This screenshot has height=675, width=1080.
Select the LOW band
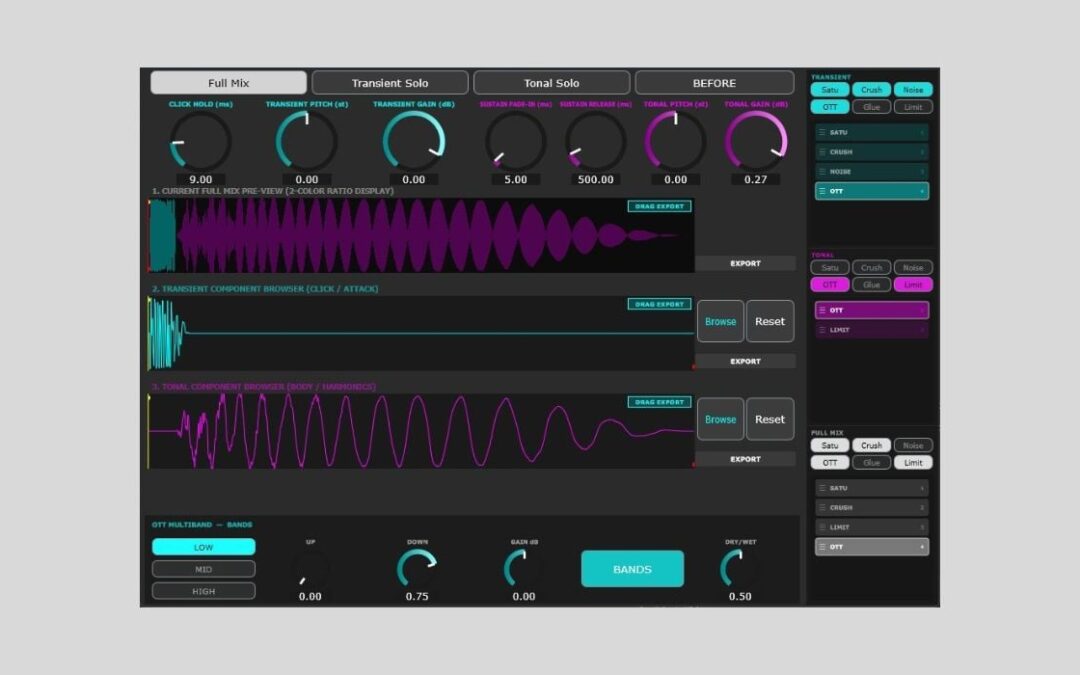(x=203, y=547)
